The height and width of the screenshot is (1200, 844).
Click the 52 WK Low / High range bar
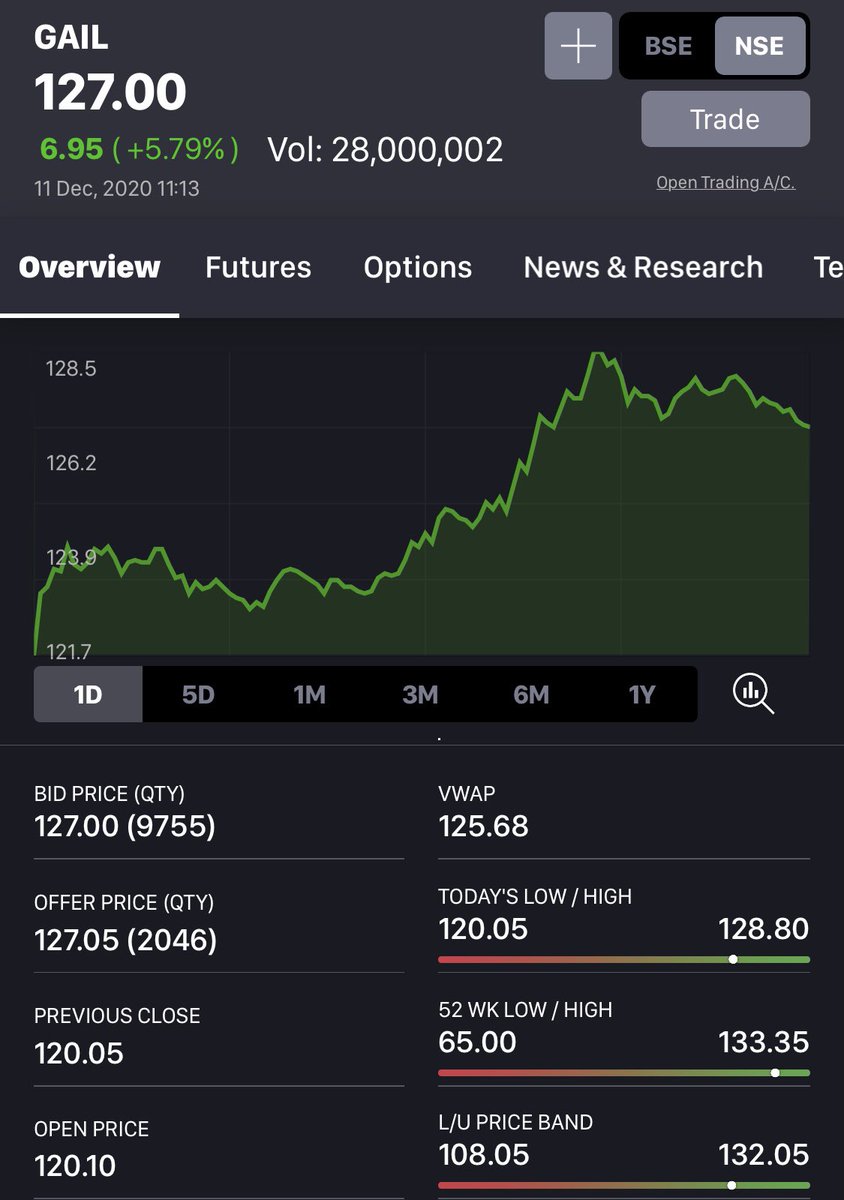[x=624, y=1072]
